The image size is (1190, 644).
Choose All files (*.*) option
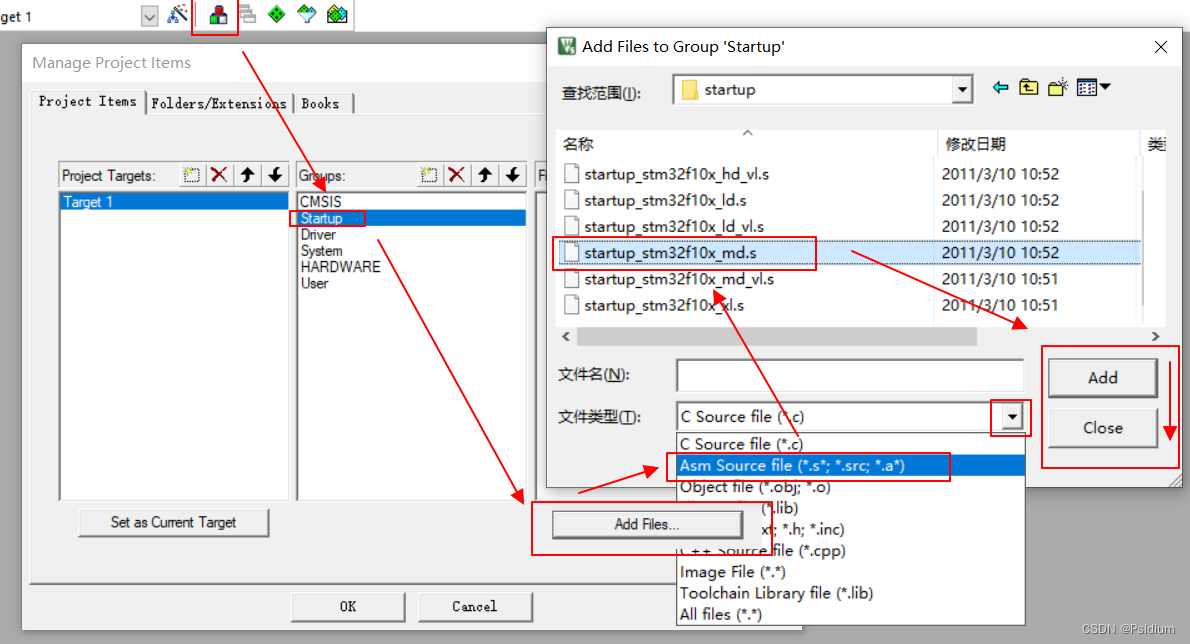(850, 614)
